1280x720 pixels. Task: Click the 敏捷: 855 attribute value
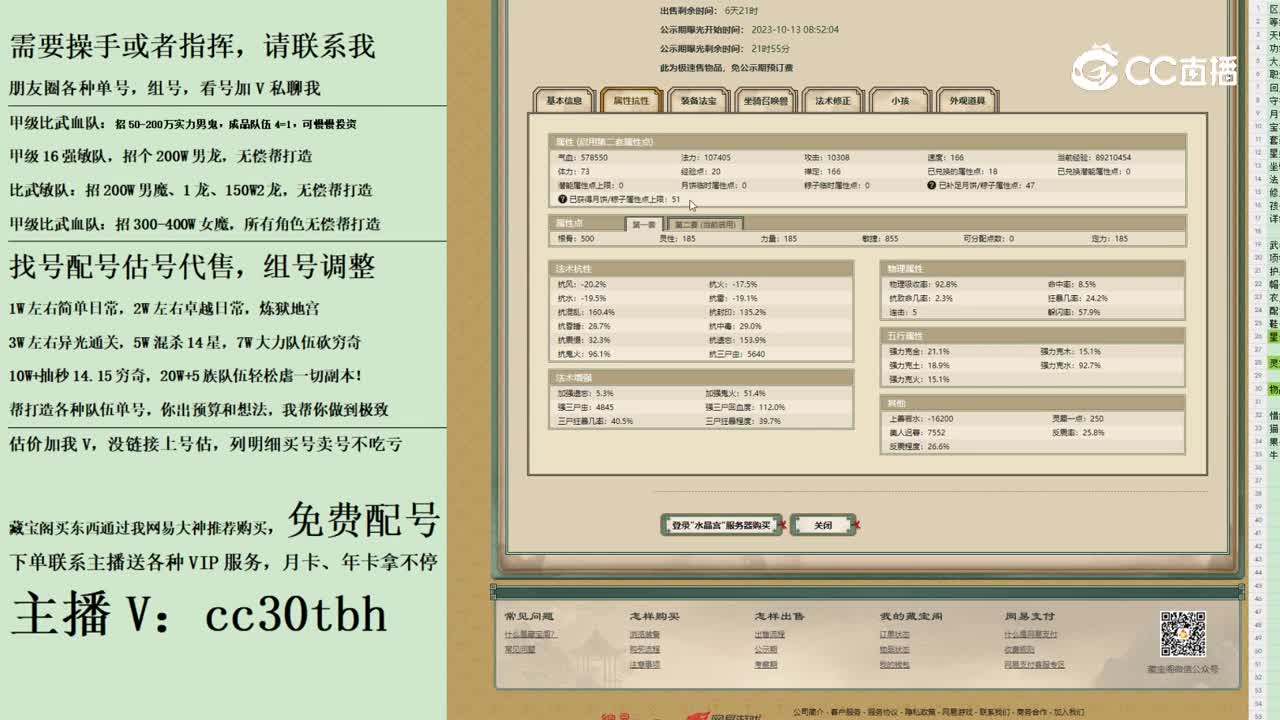880,239
